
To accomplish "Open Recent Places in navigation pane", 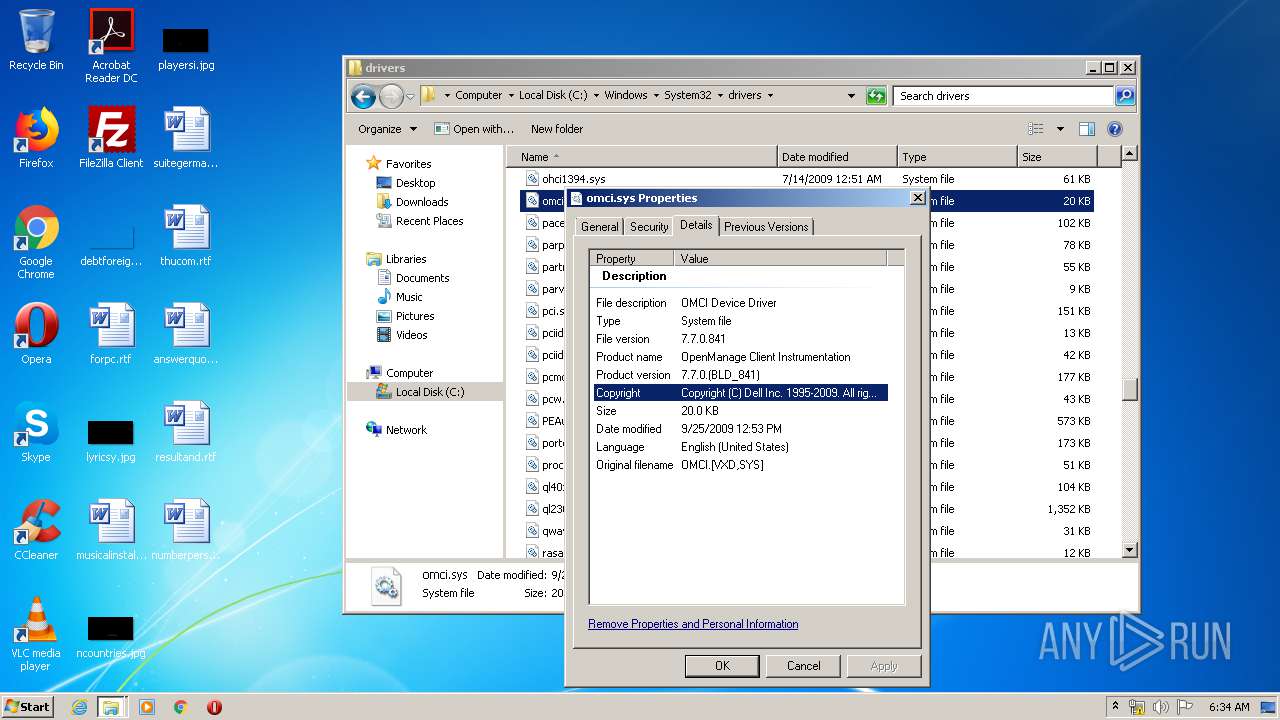I will coord(429,221).
